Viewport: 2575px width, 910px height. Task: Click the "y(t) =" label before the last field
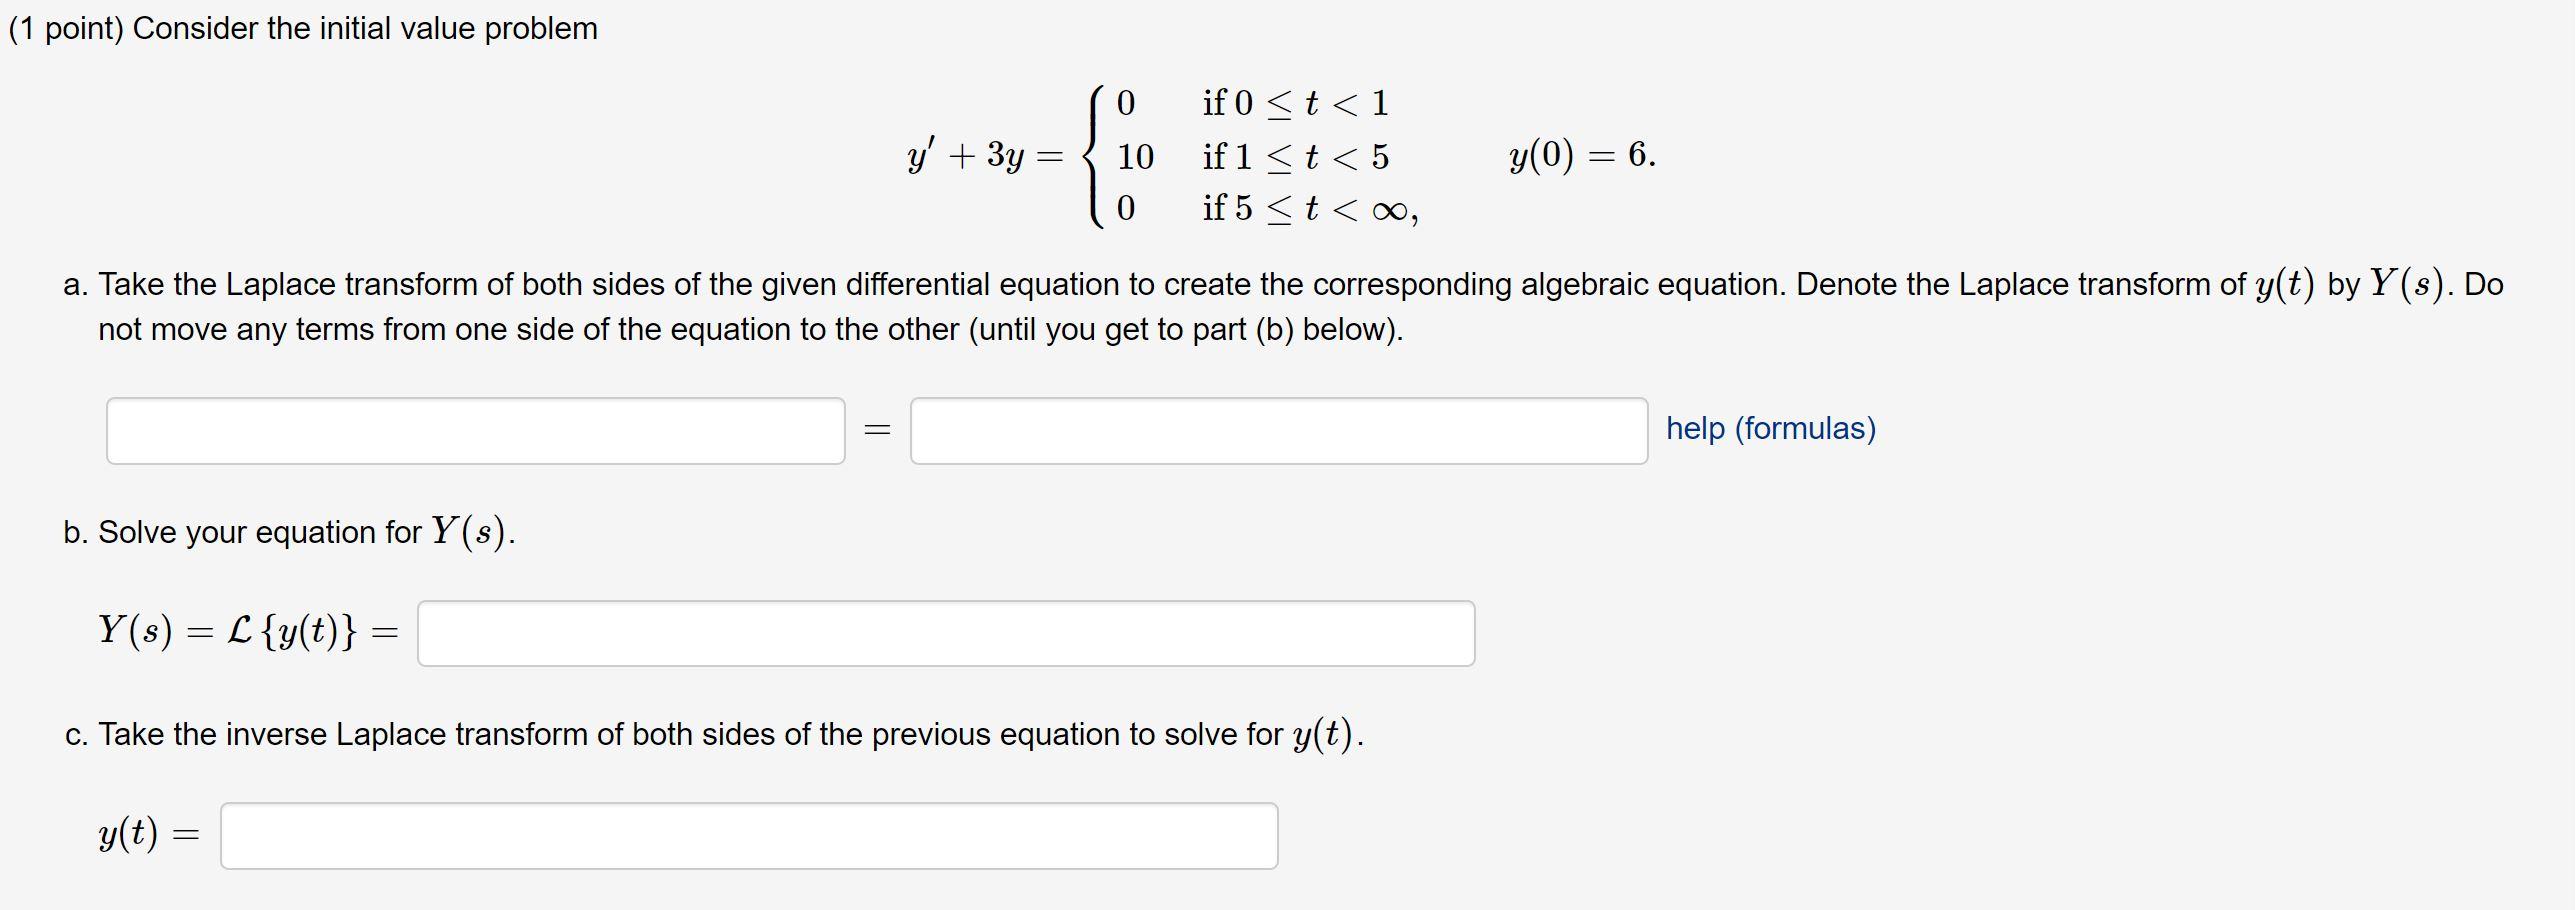(149, 834)
